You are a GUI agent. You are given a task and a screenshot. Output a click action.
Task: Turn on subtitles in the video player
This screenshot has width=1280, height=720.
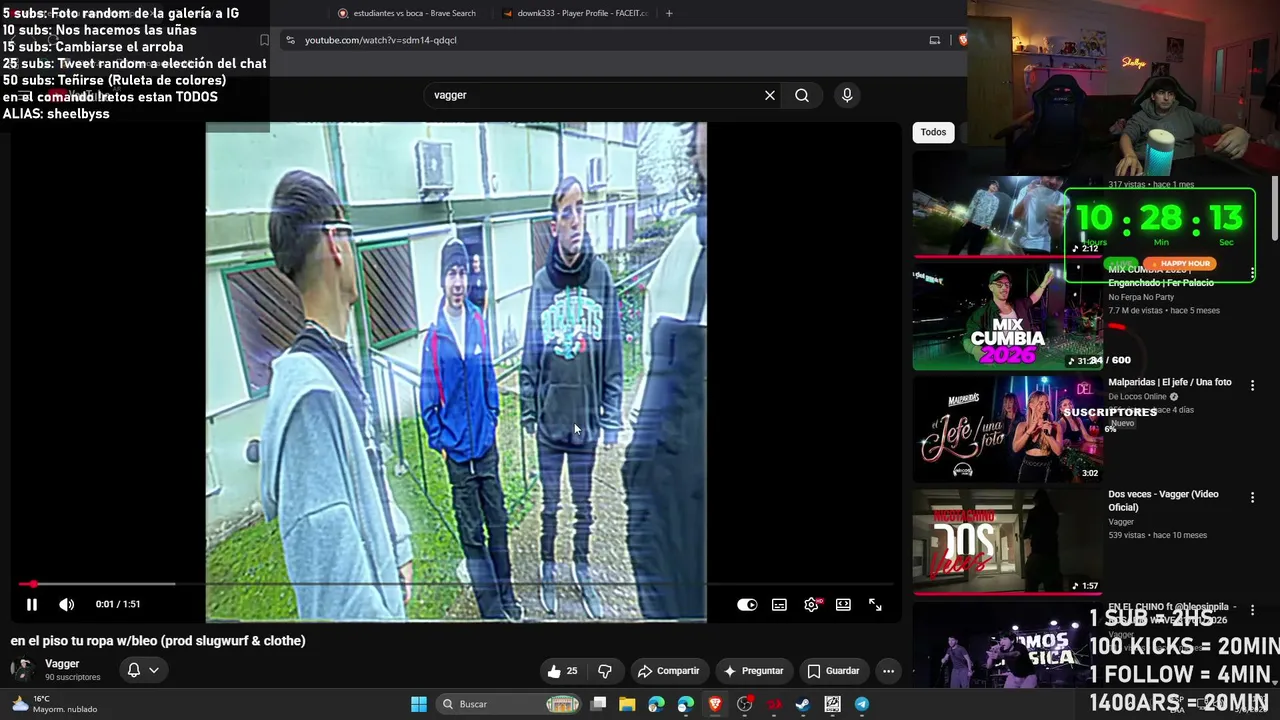pos(779,604)
